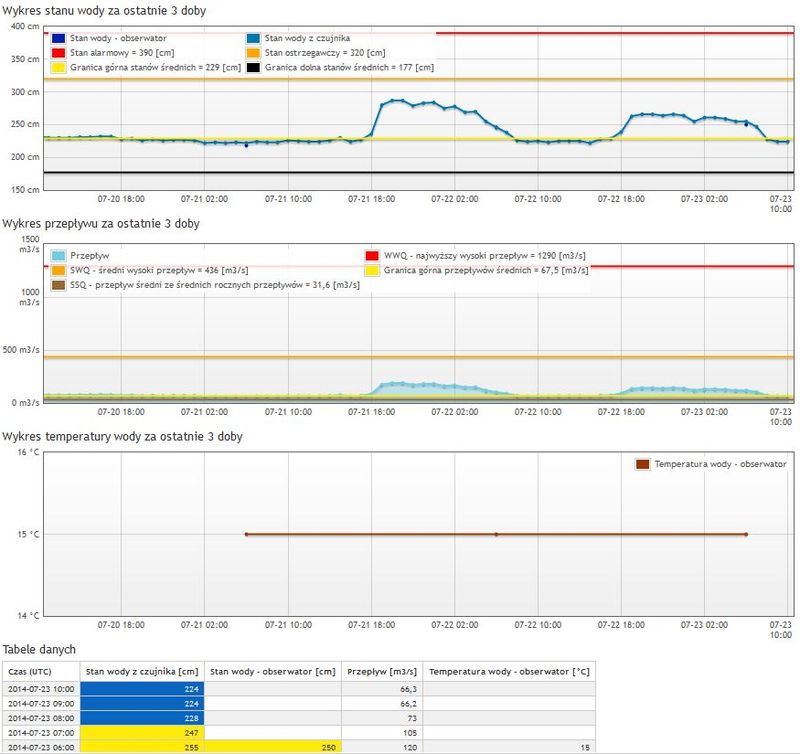Click the light blue 'Przepływ' legend swatch

tap(58, 255)
